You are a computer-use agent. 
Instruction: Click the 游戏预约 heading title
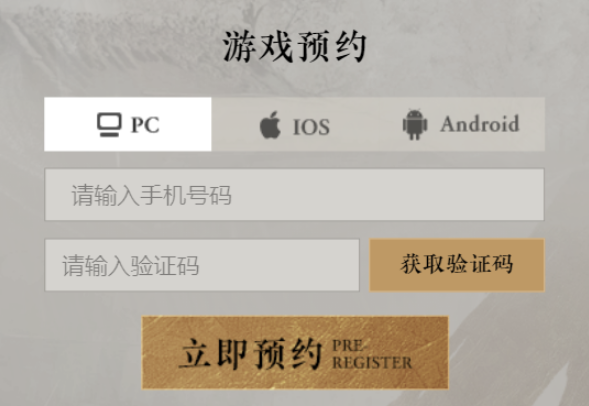(294, 47)
